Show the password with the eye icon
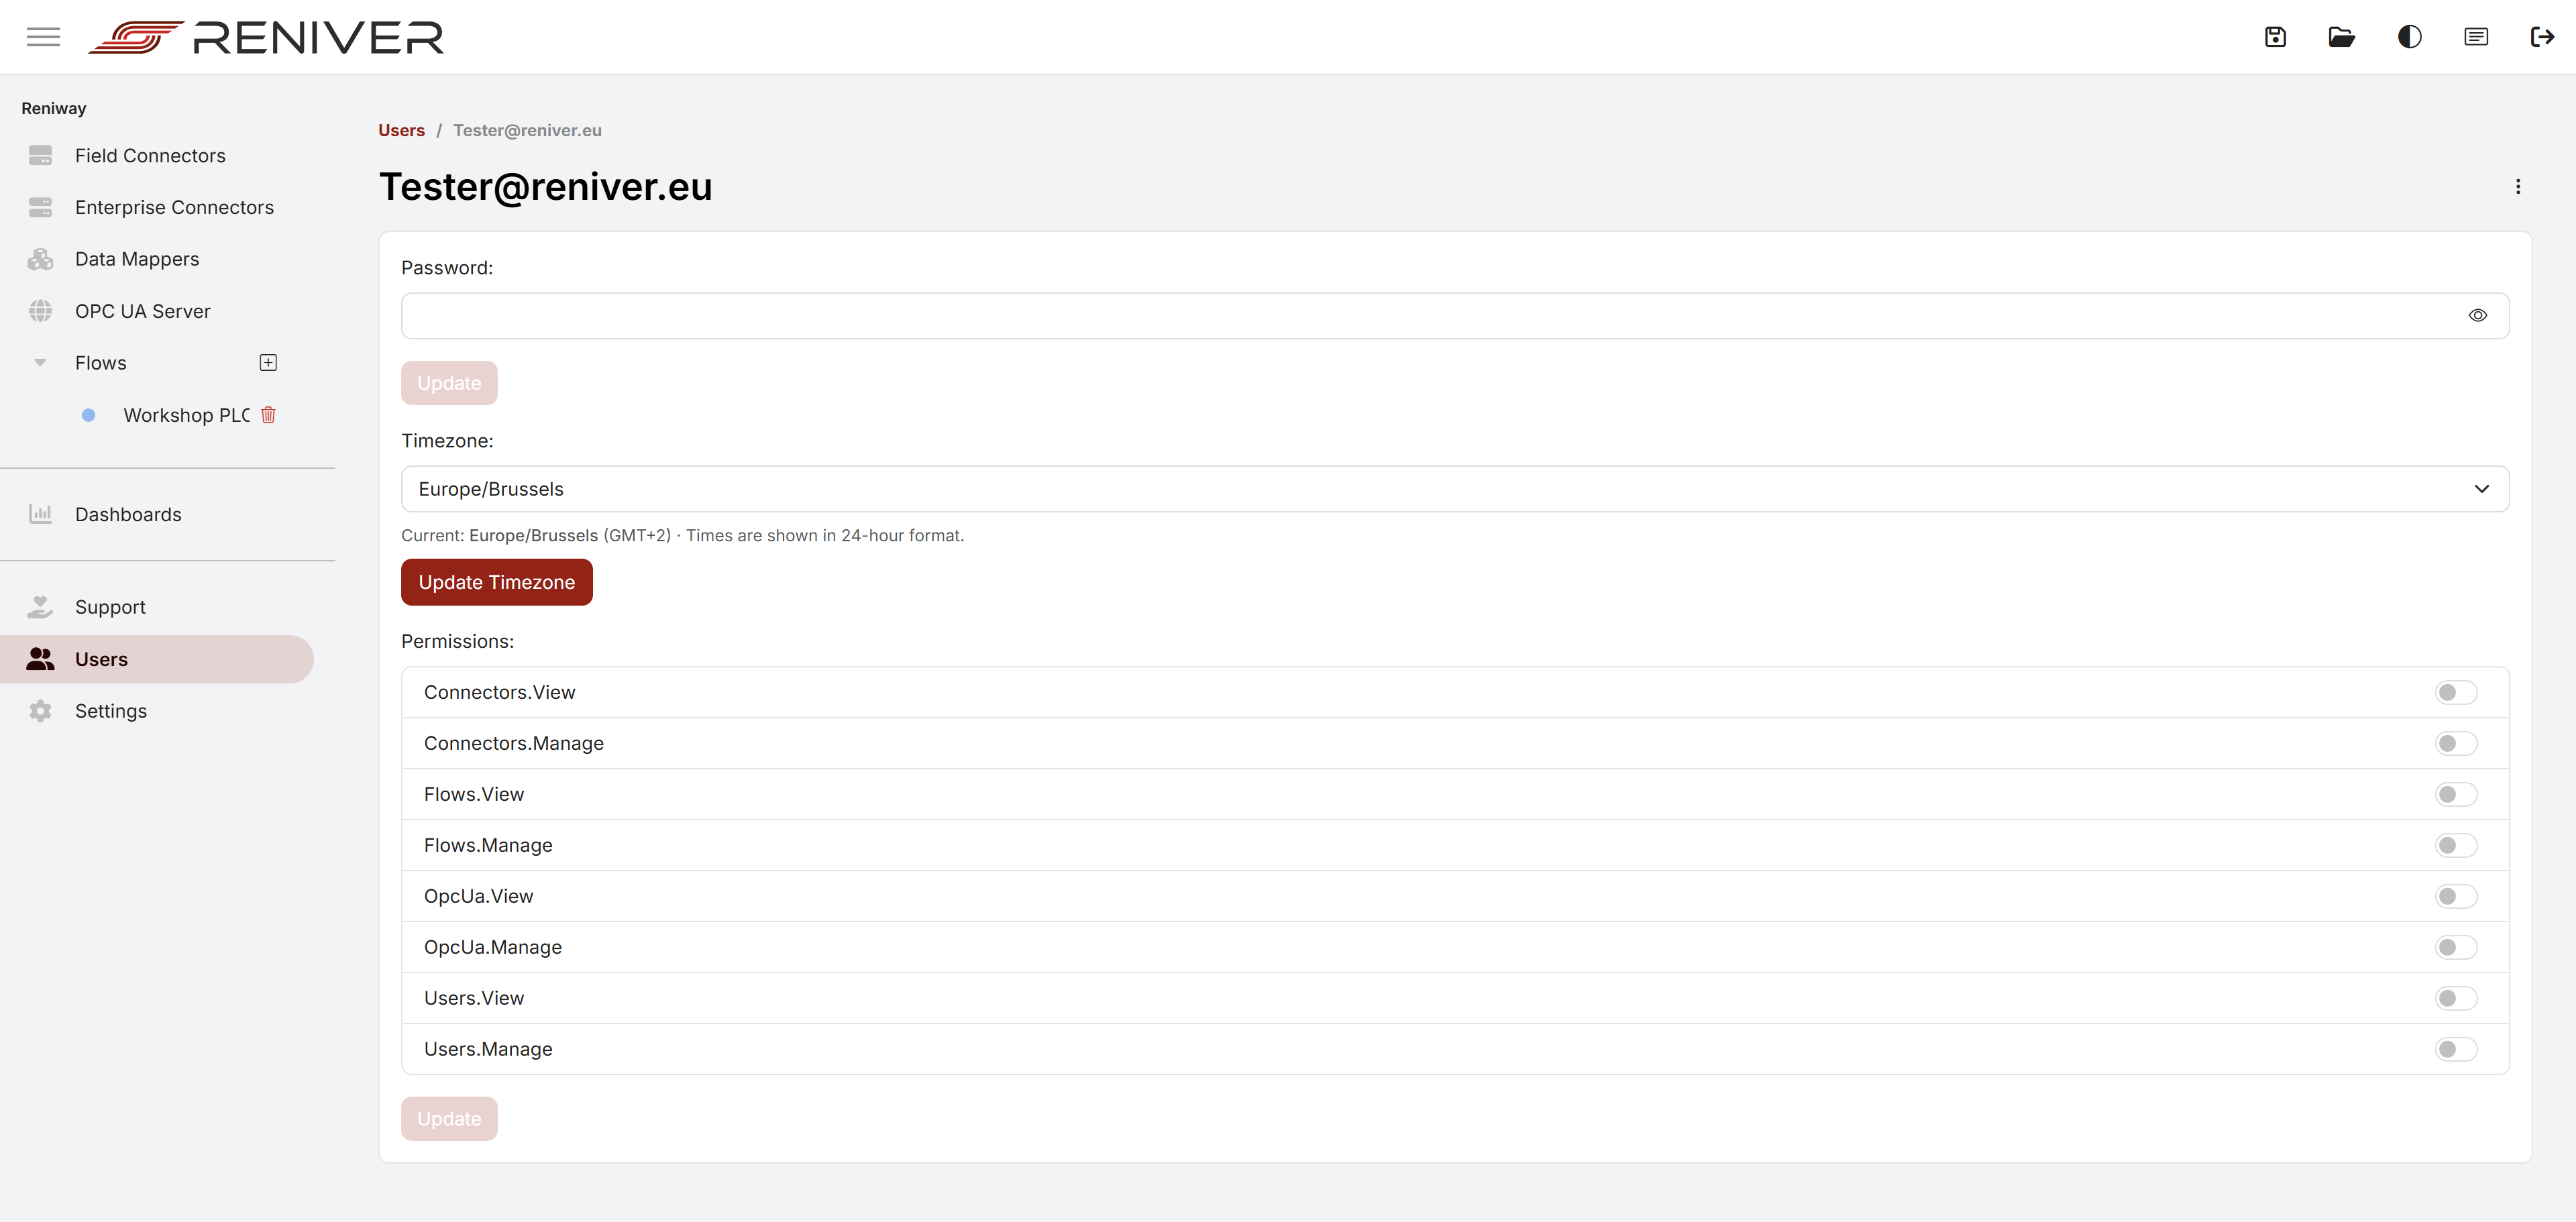 click(2478, 315)
